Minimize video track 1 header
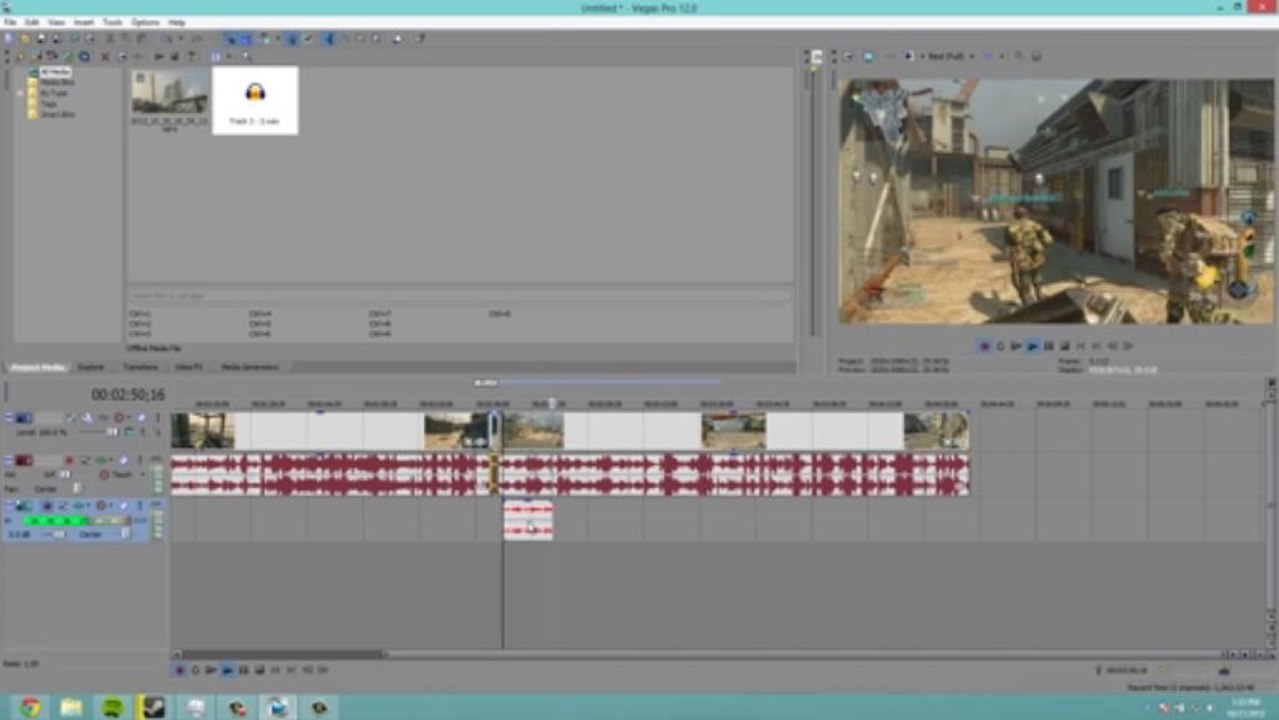 pyautogui.click(x=8, y=418)
